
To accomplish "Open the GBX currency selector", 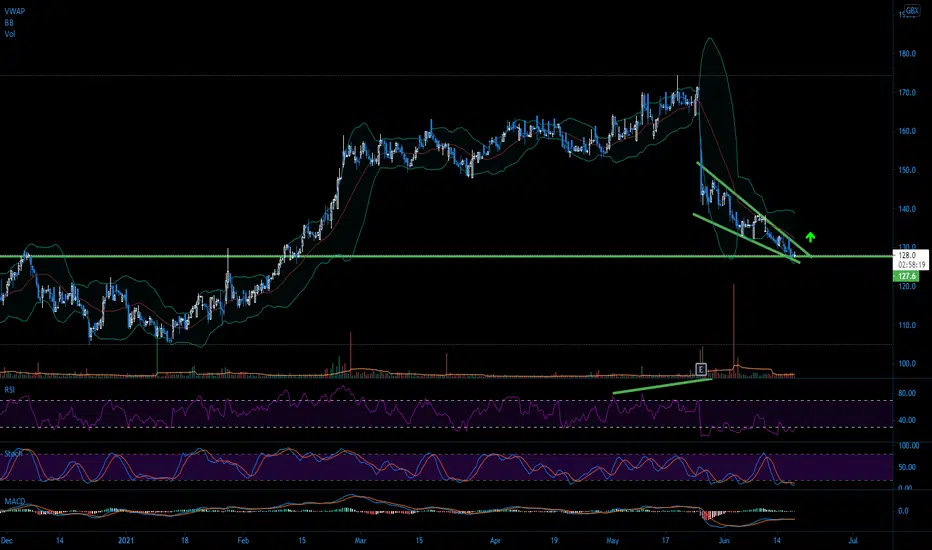I will [x=912, y=10].
